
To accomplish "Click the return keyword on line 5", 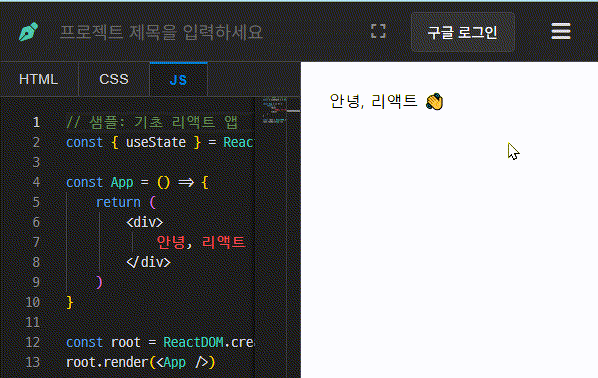I will click(118, 202).
